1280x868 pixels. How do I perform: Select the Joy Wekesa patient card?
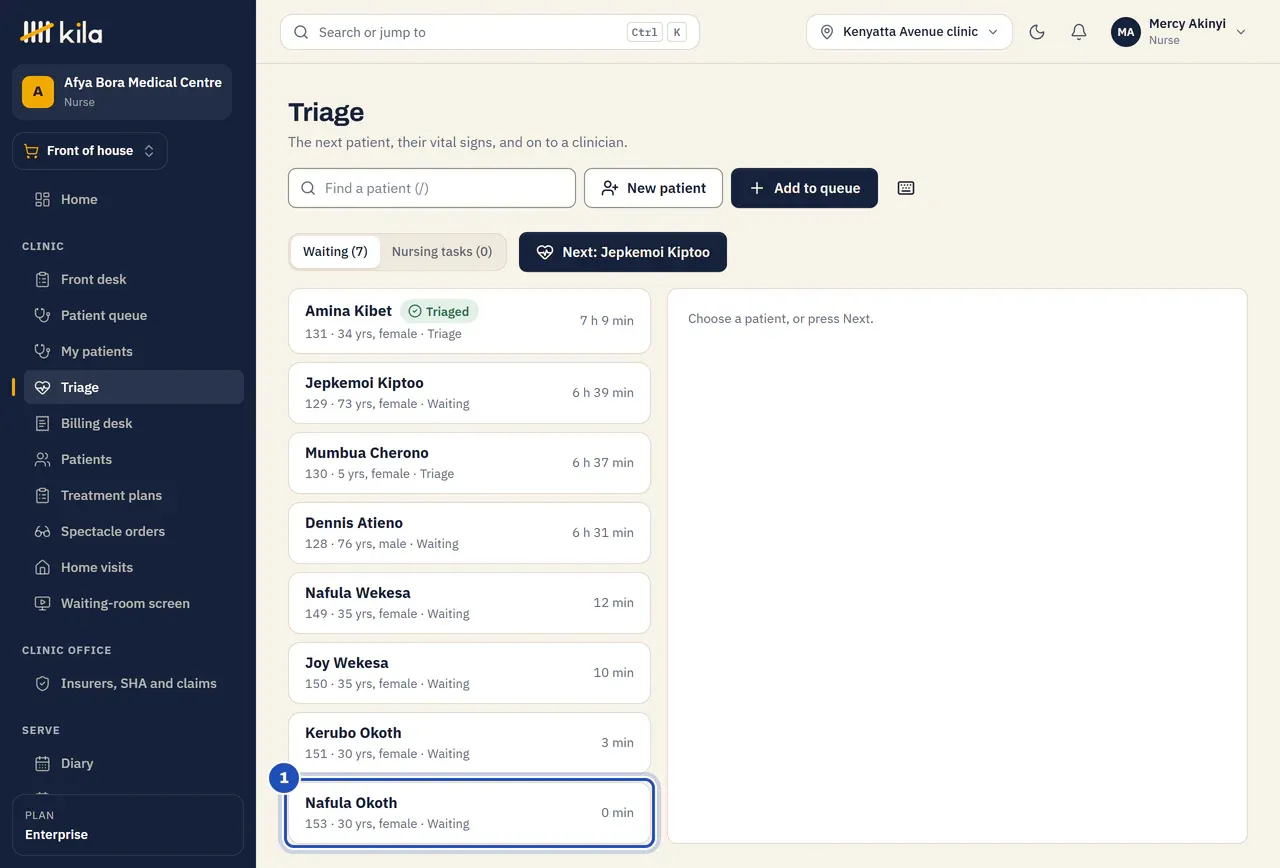click(469, 673)
